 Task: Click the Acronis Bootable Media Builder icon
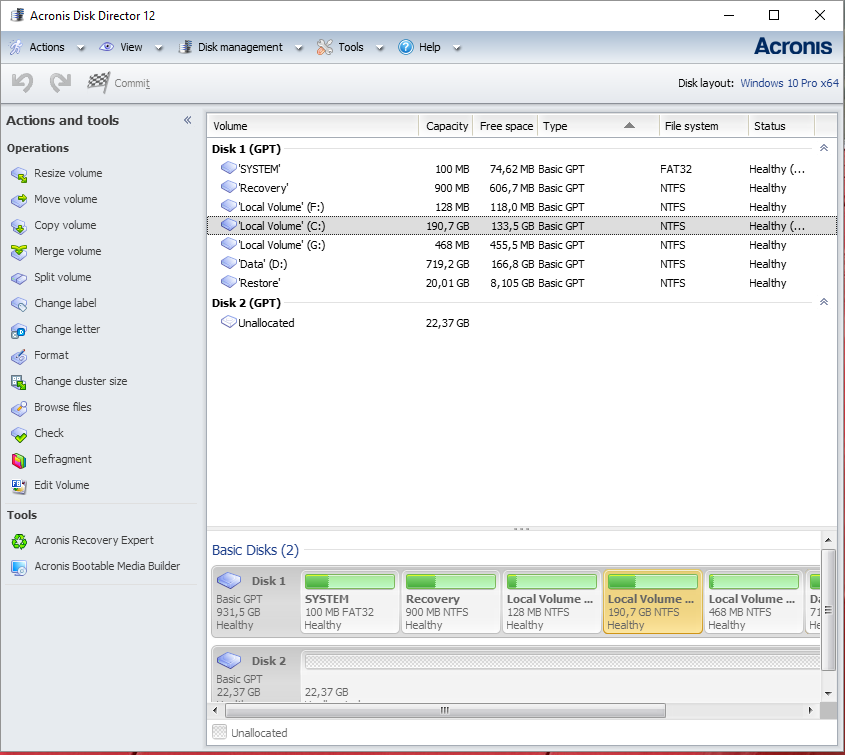click(19, 567)
